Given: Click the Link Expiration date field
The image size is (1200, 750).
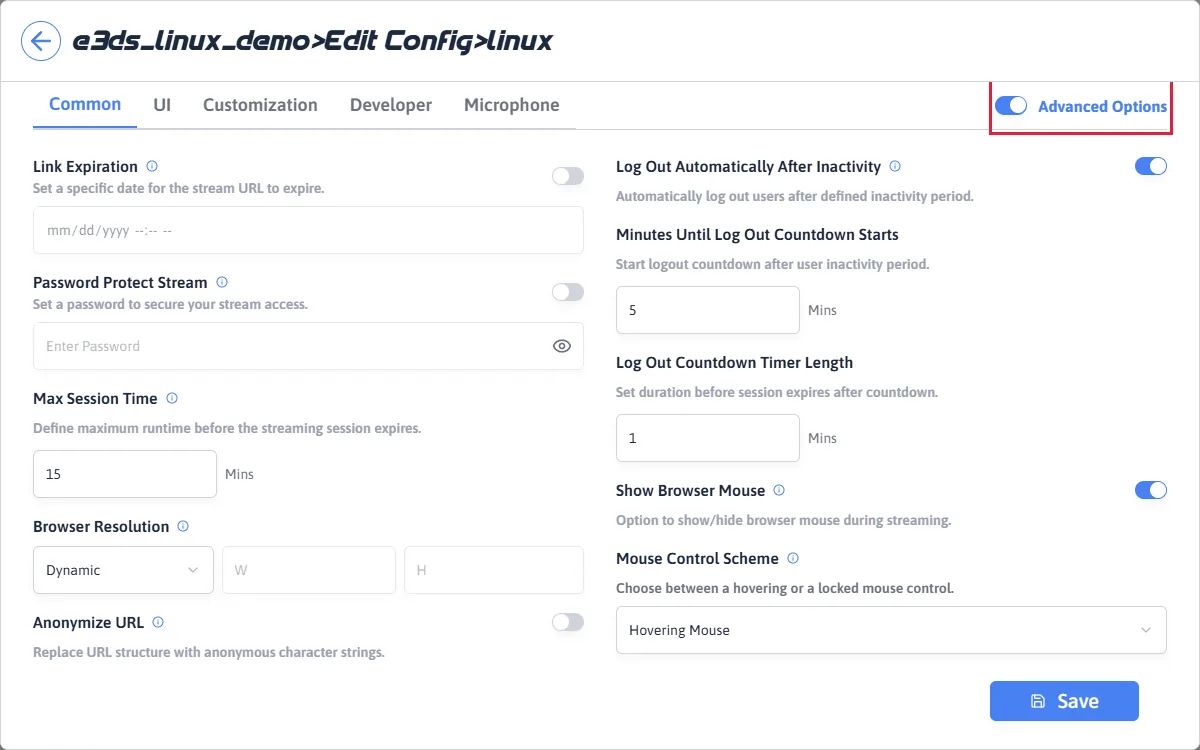Looking at the screenshot, I should 308,230.
